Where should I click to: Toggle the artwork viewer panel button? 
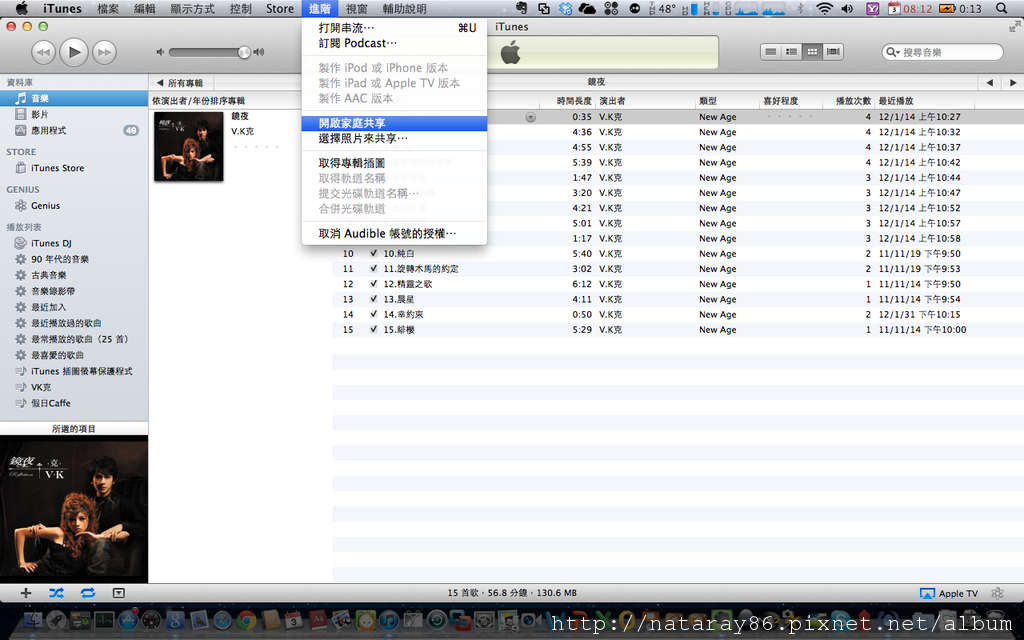tap(118, 593)
